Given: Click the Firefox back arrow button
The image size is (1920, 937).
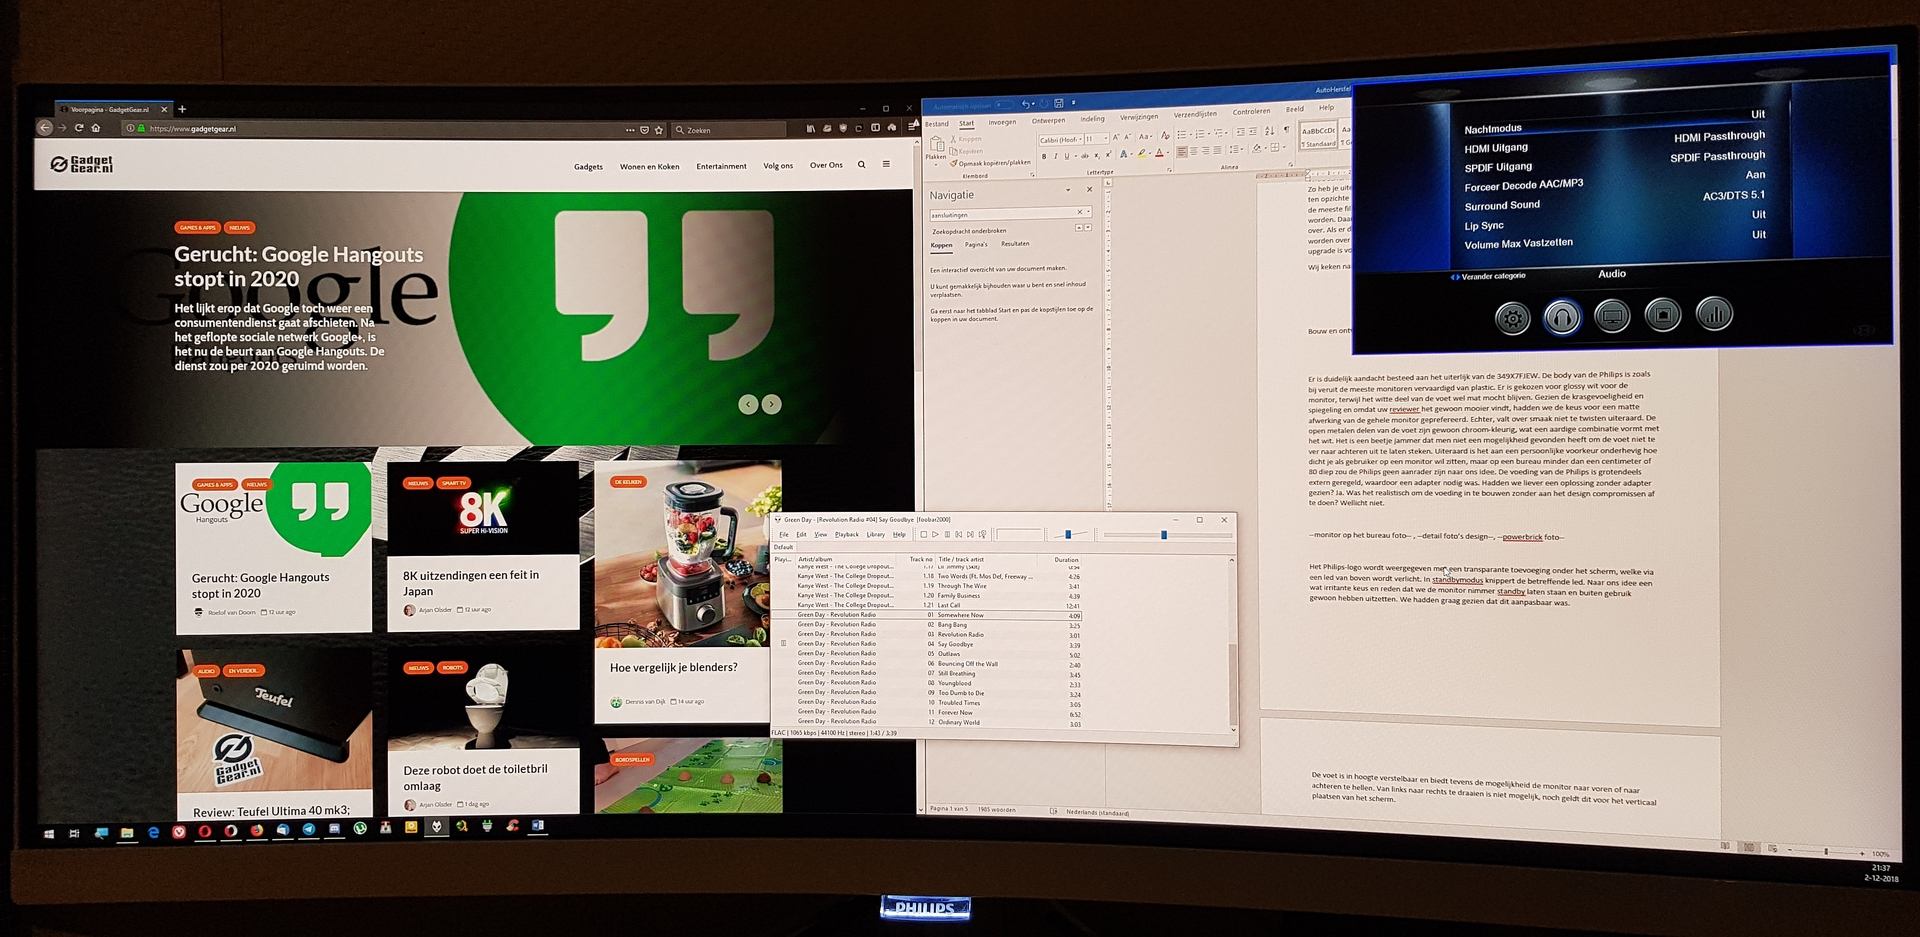Looking at the screenshot, I should click(x=44, y=128).
